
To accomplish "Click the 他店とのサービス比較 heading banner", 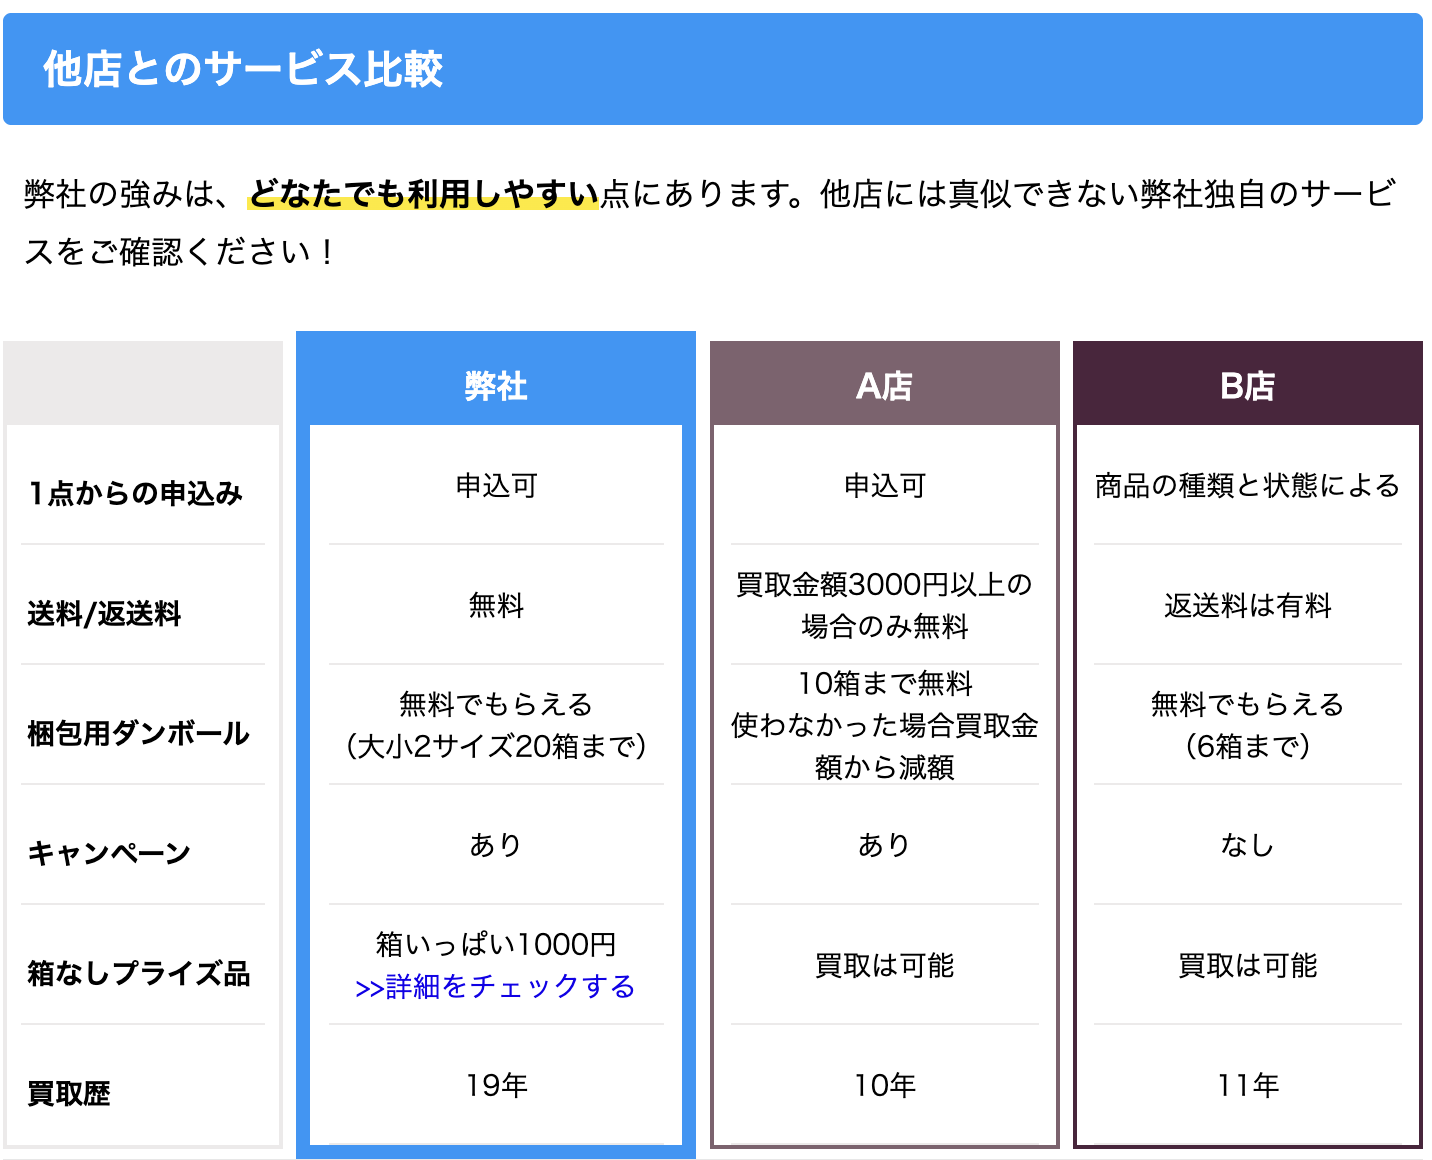I will 243,69.
